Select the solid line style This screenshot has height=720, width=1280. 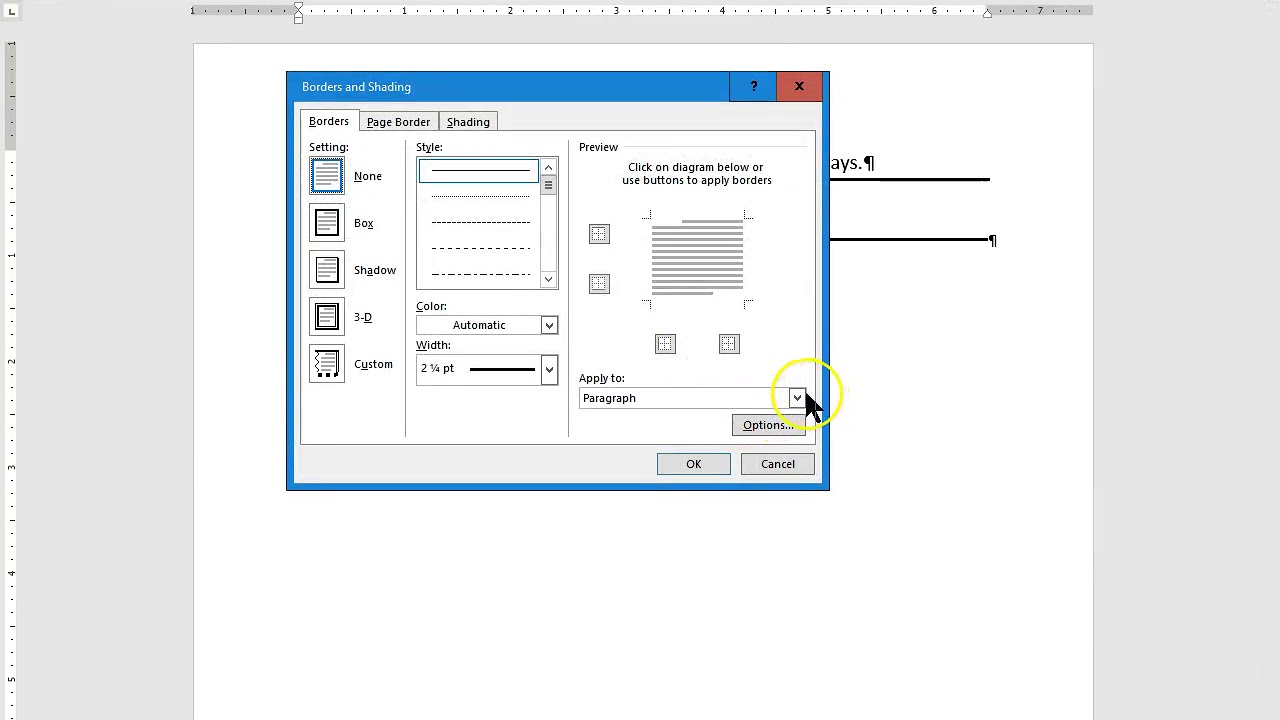(x=480, y=170)
